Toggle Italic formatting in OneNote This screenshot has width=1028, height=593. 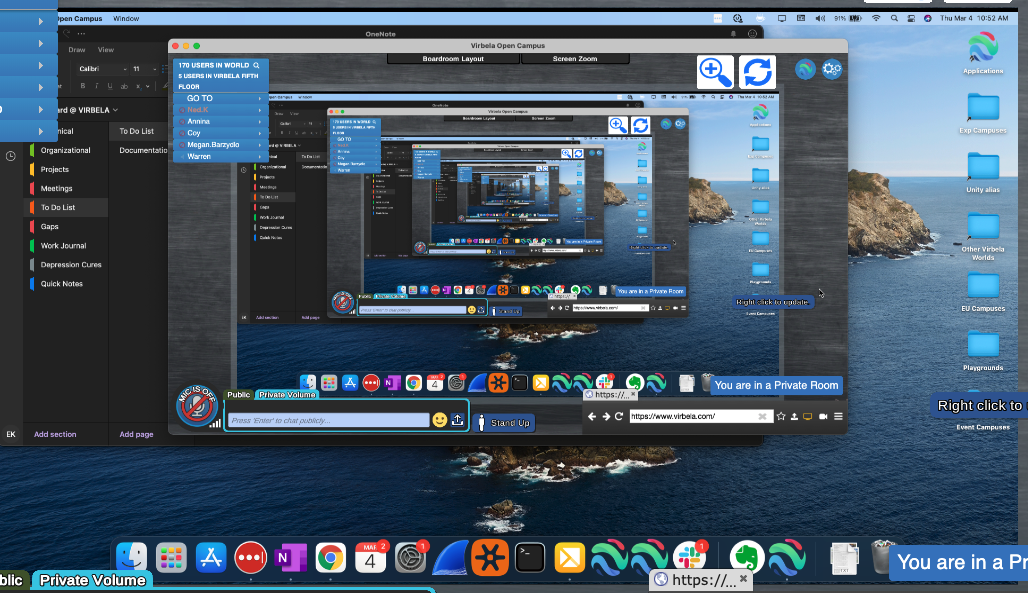(x=96, y=86)
